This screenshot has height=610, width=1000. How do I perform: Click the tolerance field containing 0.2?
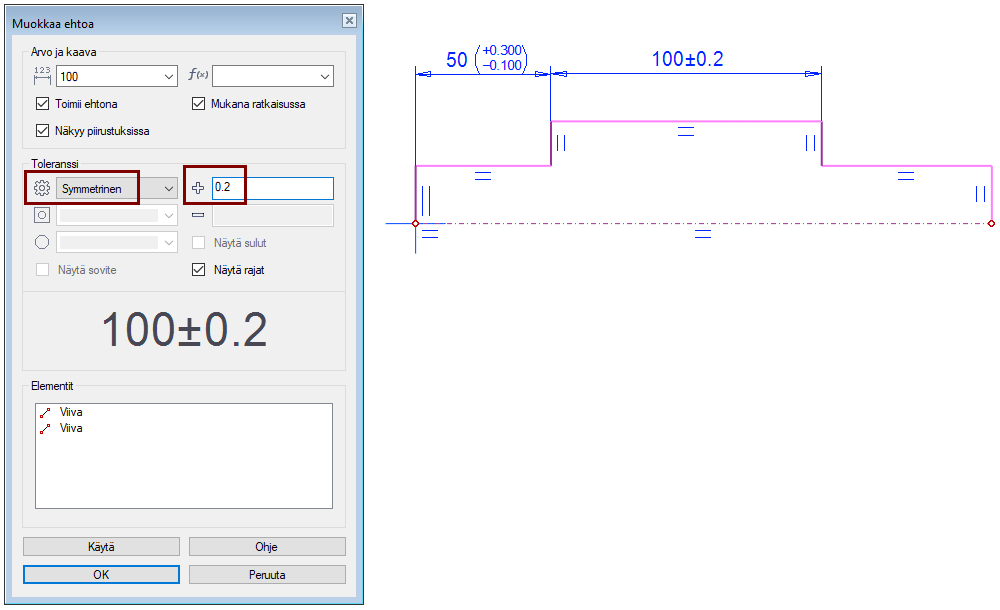click(x=272, y=188)
